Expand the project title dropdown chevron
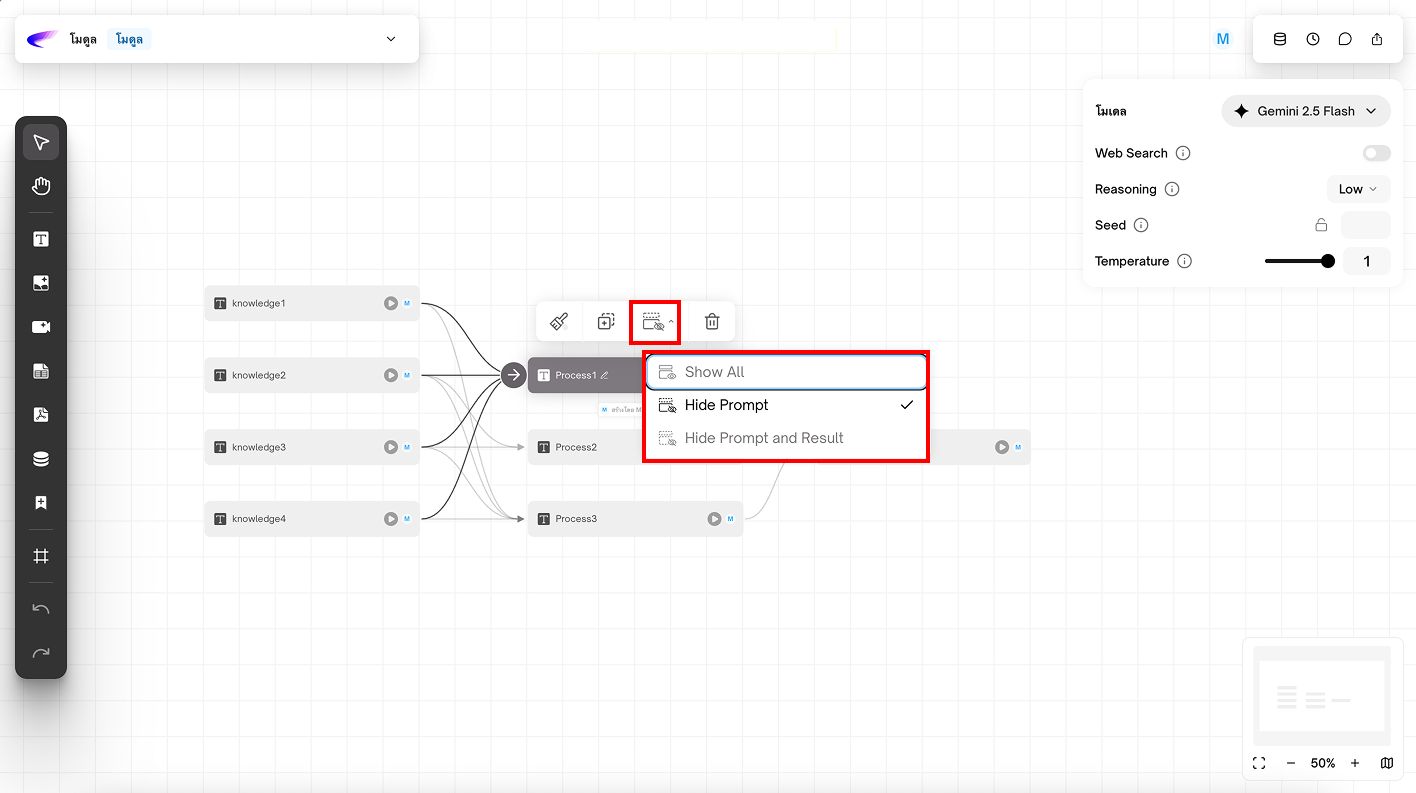Image resolution: width=1416 pixels, height=793 pixels. coord(391,39)
